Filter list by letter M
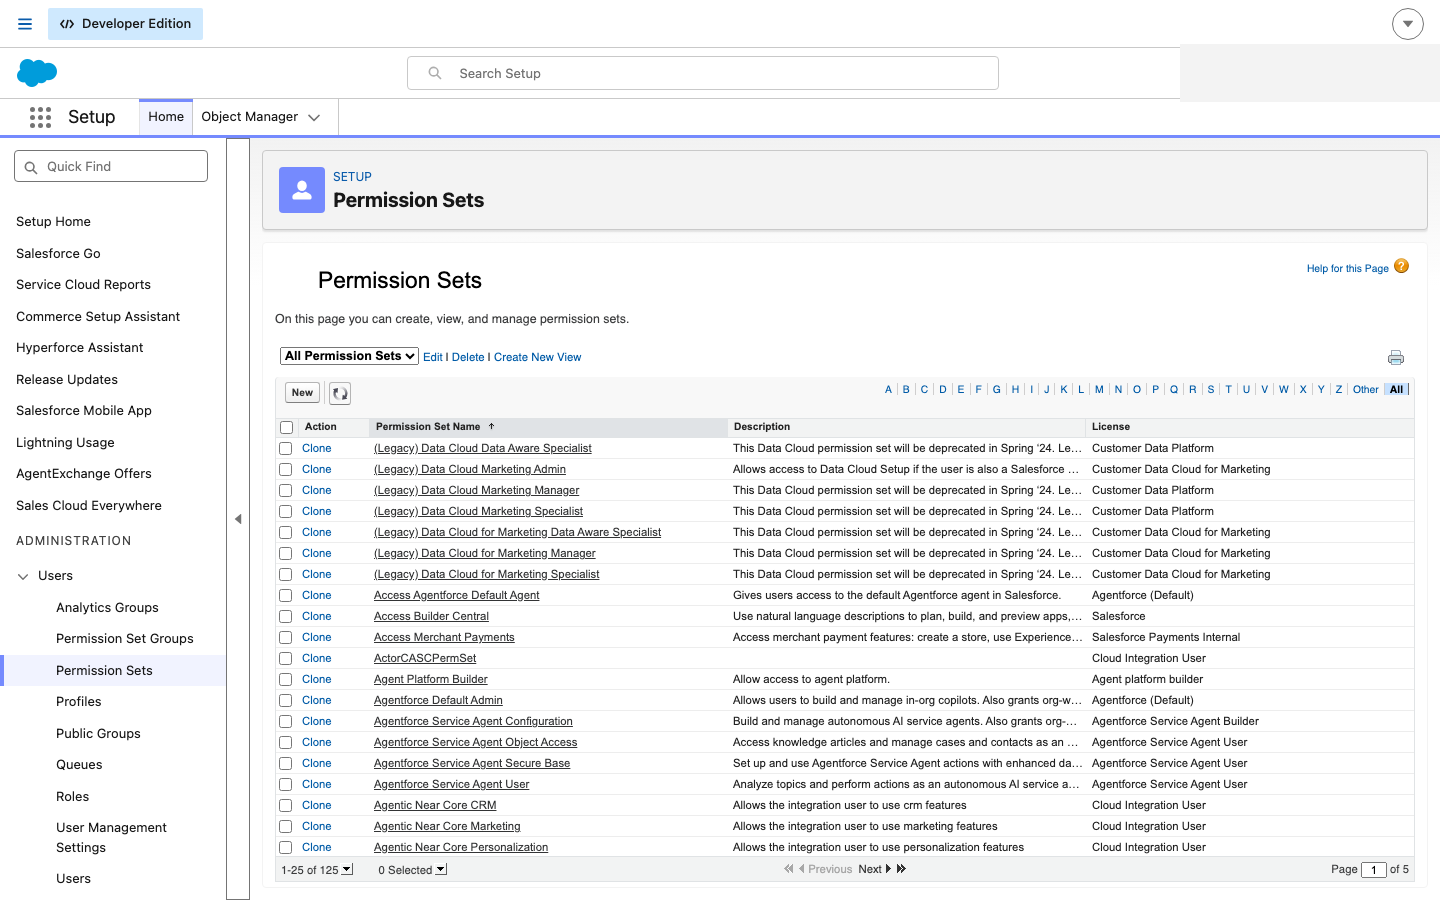 pos(1099,390)
